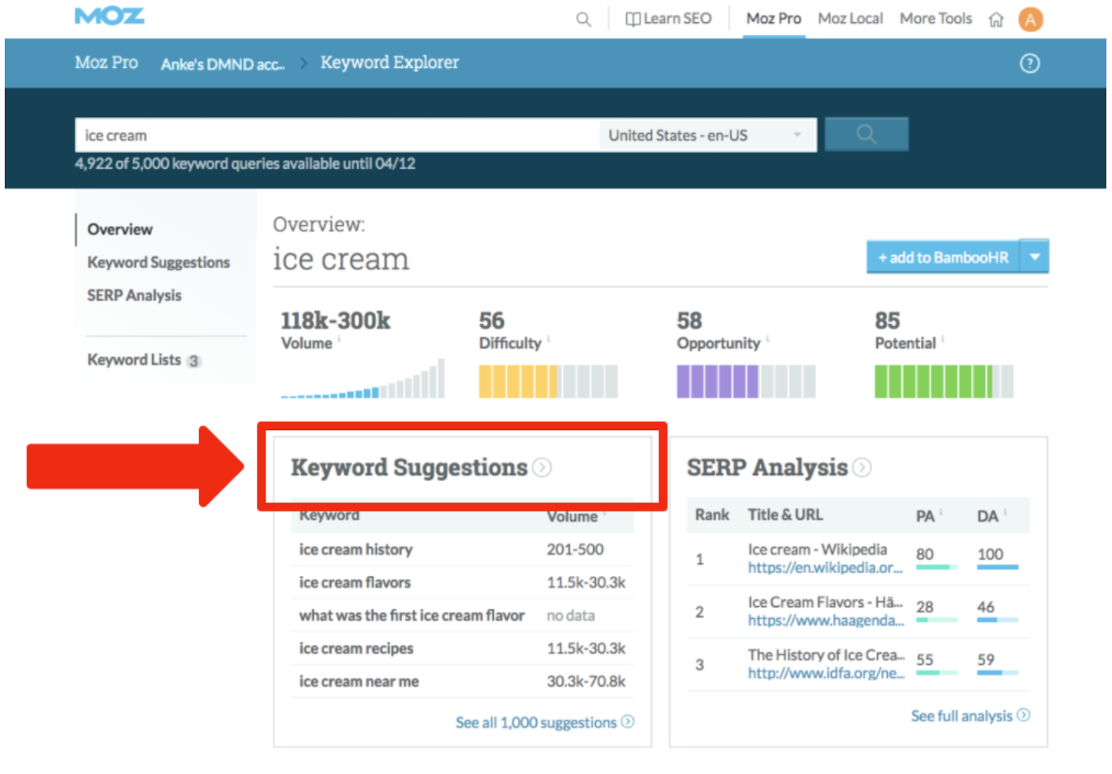Select Keyword Suggestions in the sidebar
Screen dimensions: 1112x774
pos(158,262)
